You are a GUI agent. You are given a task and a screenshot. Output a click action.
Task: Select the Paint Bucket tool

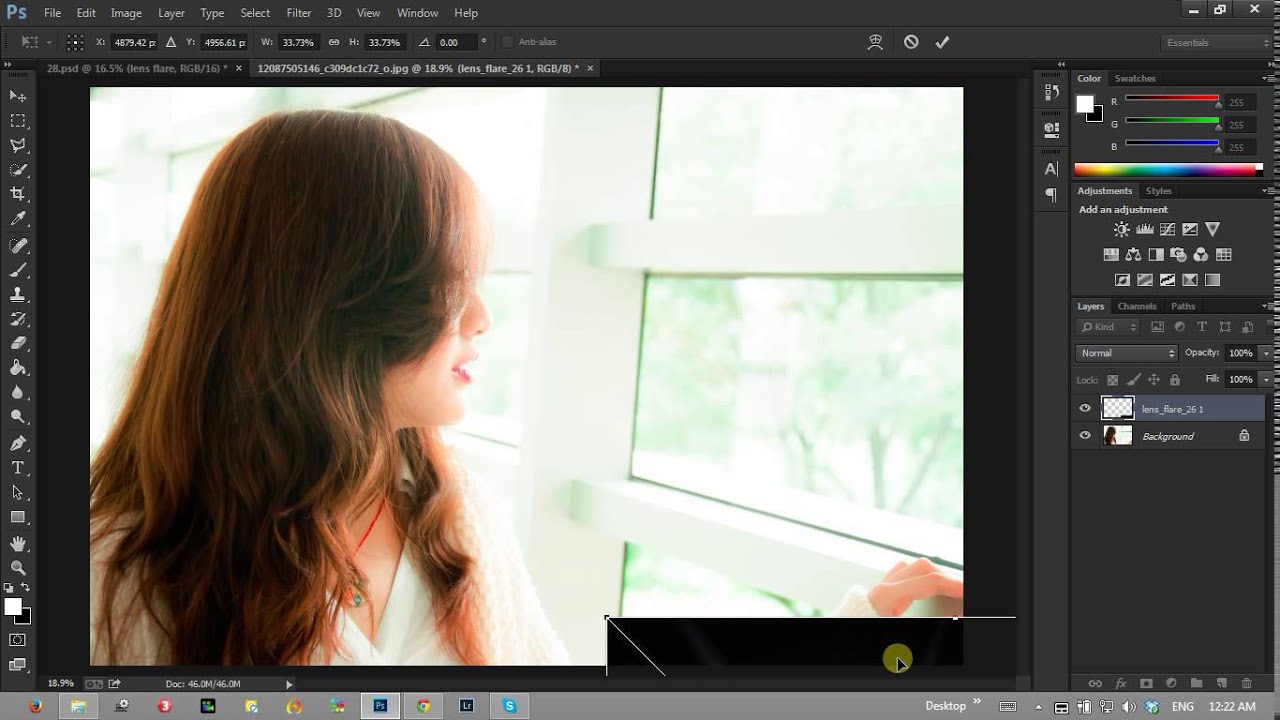[x=18, y=369]
